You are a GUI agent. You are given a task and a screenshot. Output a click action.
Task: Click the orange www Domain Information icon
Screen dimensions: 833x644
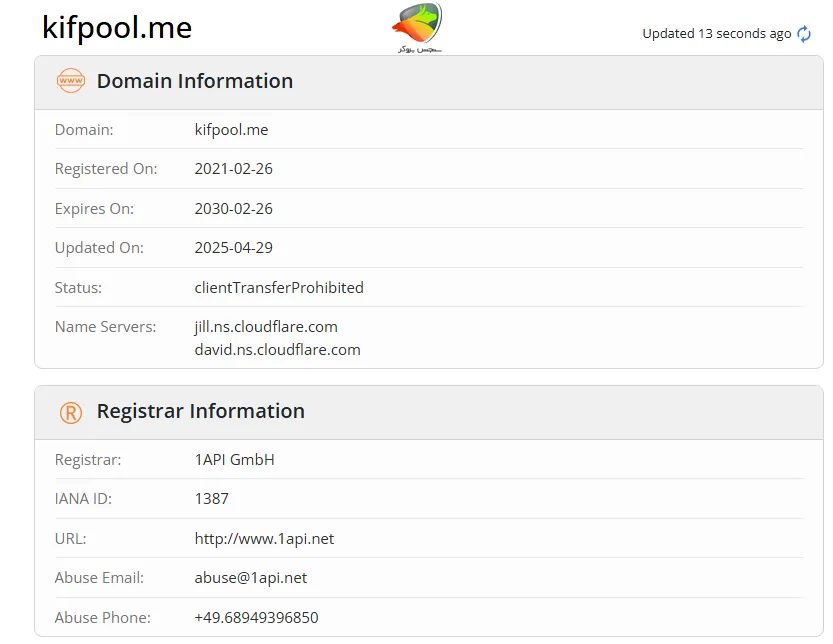[71, 81]
